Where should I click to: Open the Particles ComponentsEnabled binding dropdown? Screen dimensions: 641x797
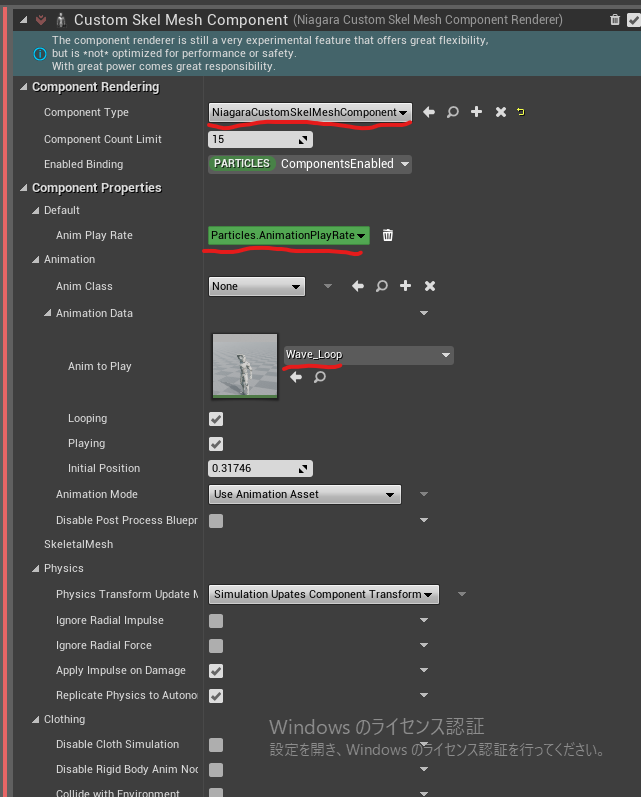tap(310, 164)
